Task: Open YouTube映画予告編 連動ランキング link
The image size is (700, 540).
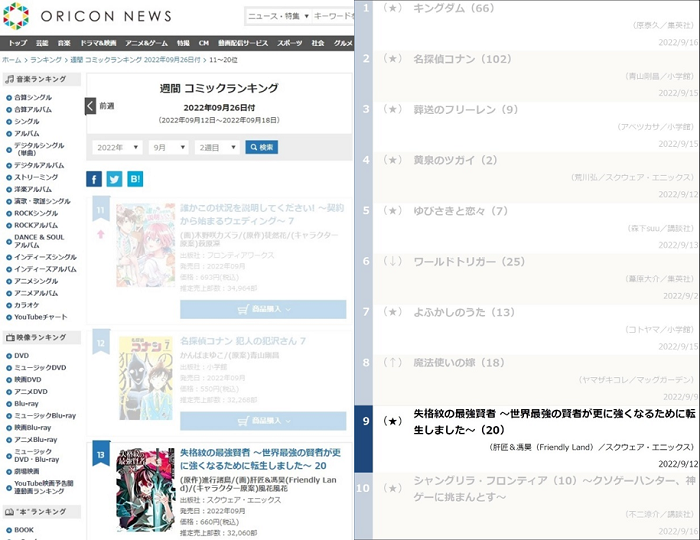Action: [43, 487]
